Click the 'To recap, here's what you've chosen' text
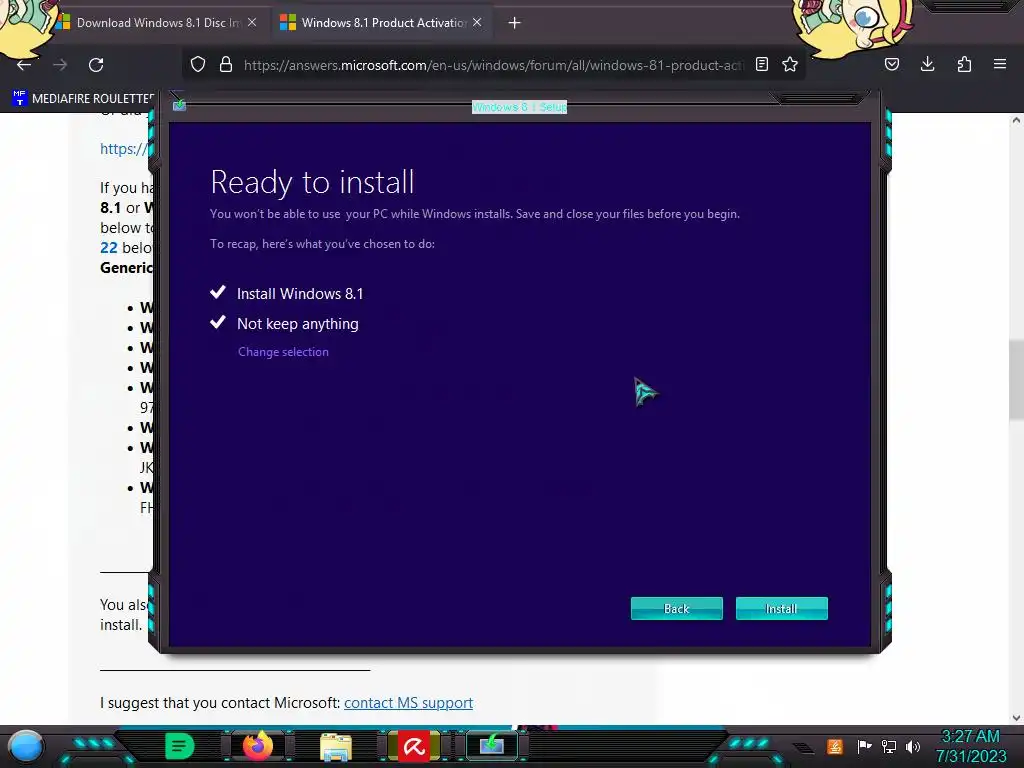1024x768 pixels. [x=322, y=244]
